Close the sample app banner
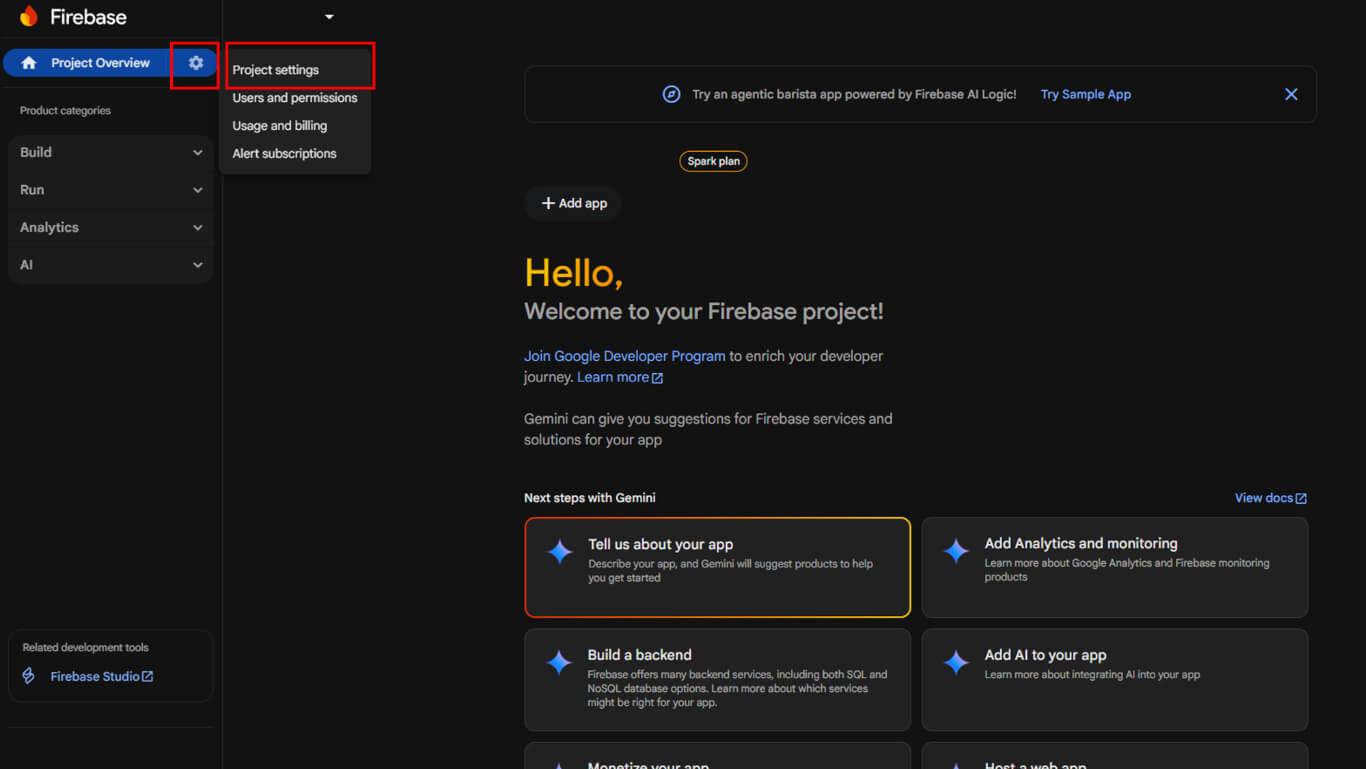The image size is (1366, 769). tap(1291, 94)
